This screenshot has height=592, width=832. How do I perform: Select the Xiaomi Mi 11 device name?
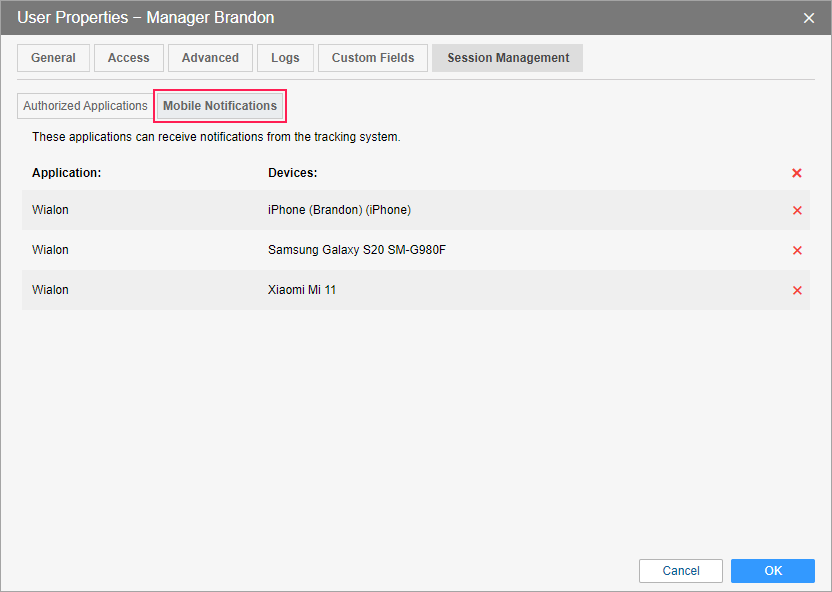point(302,290)
